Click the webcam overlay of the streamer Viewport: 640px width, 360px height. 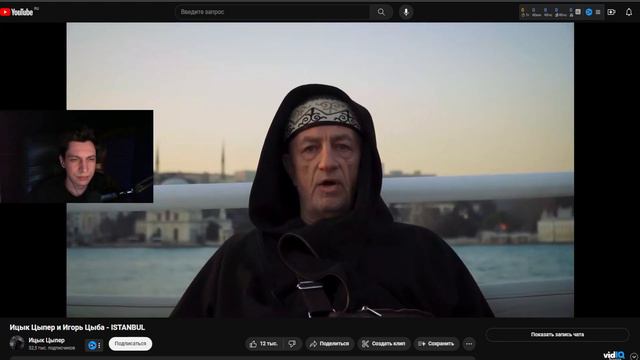click(x=77, y=156)
